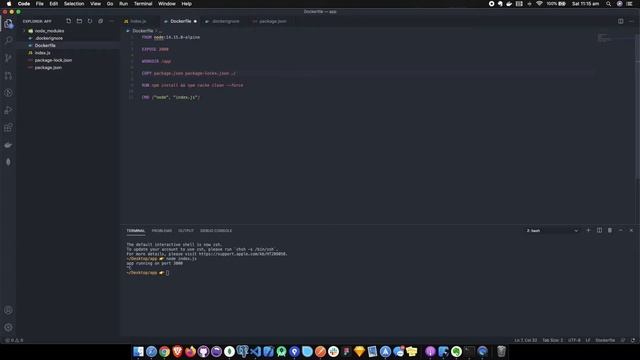Collapse all folders in Explorer

click(x=100, y=21)
